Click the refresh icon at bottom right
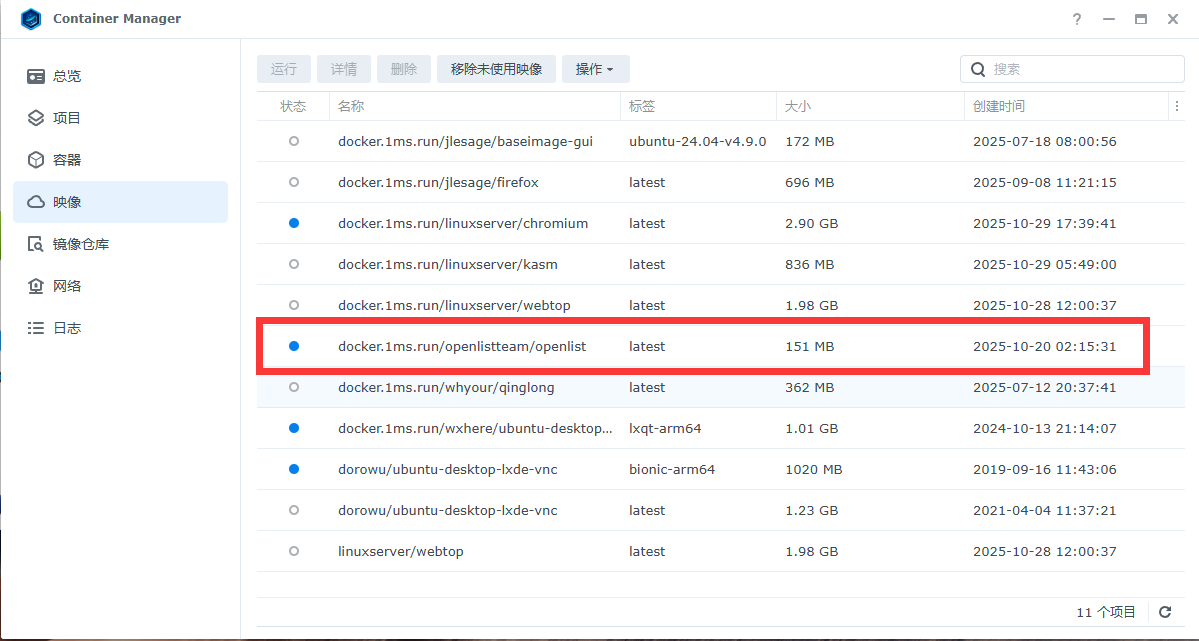The width and height of the screenshot is (1199, 641). [1165, 612]
